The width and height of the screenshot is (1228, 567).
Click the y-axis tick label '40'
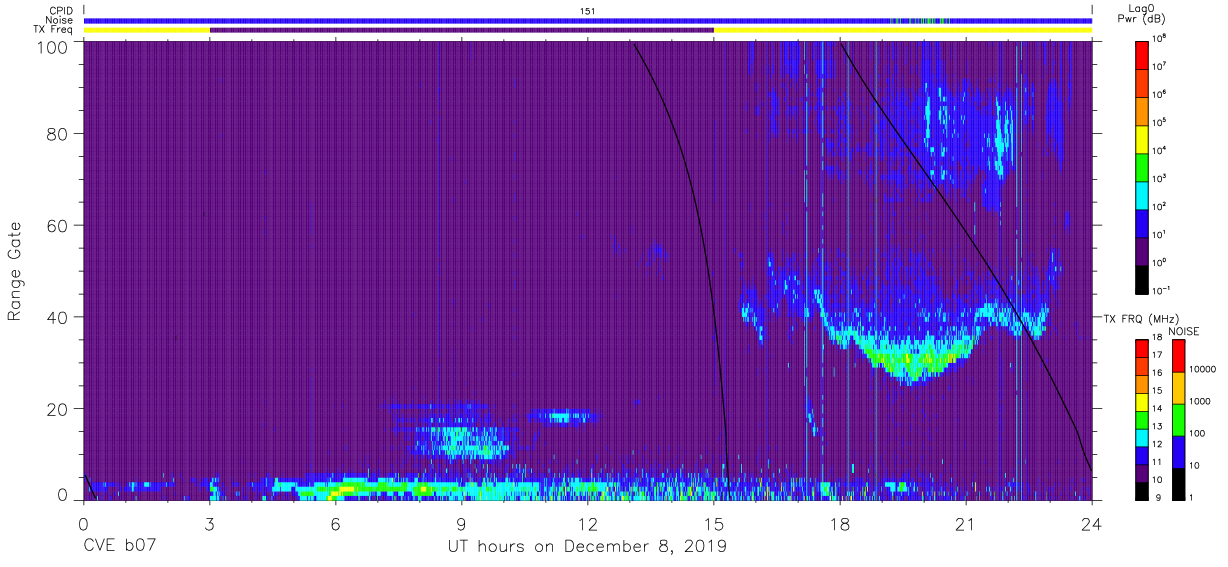(57, 317)
